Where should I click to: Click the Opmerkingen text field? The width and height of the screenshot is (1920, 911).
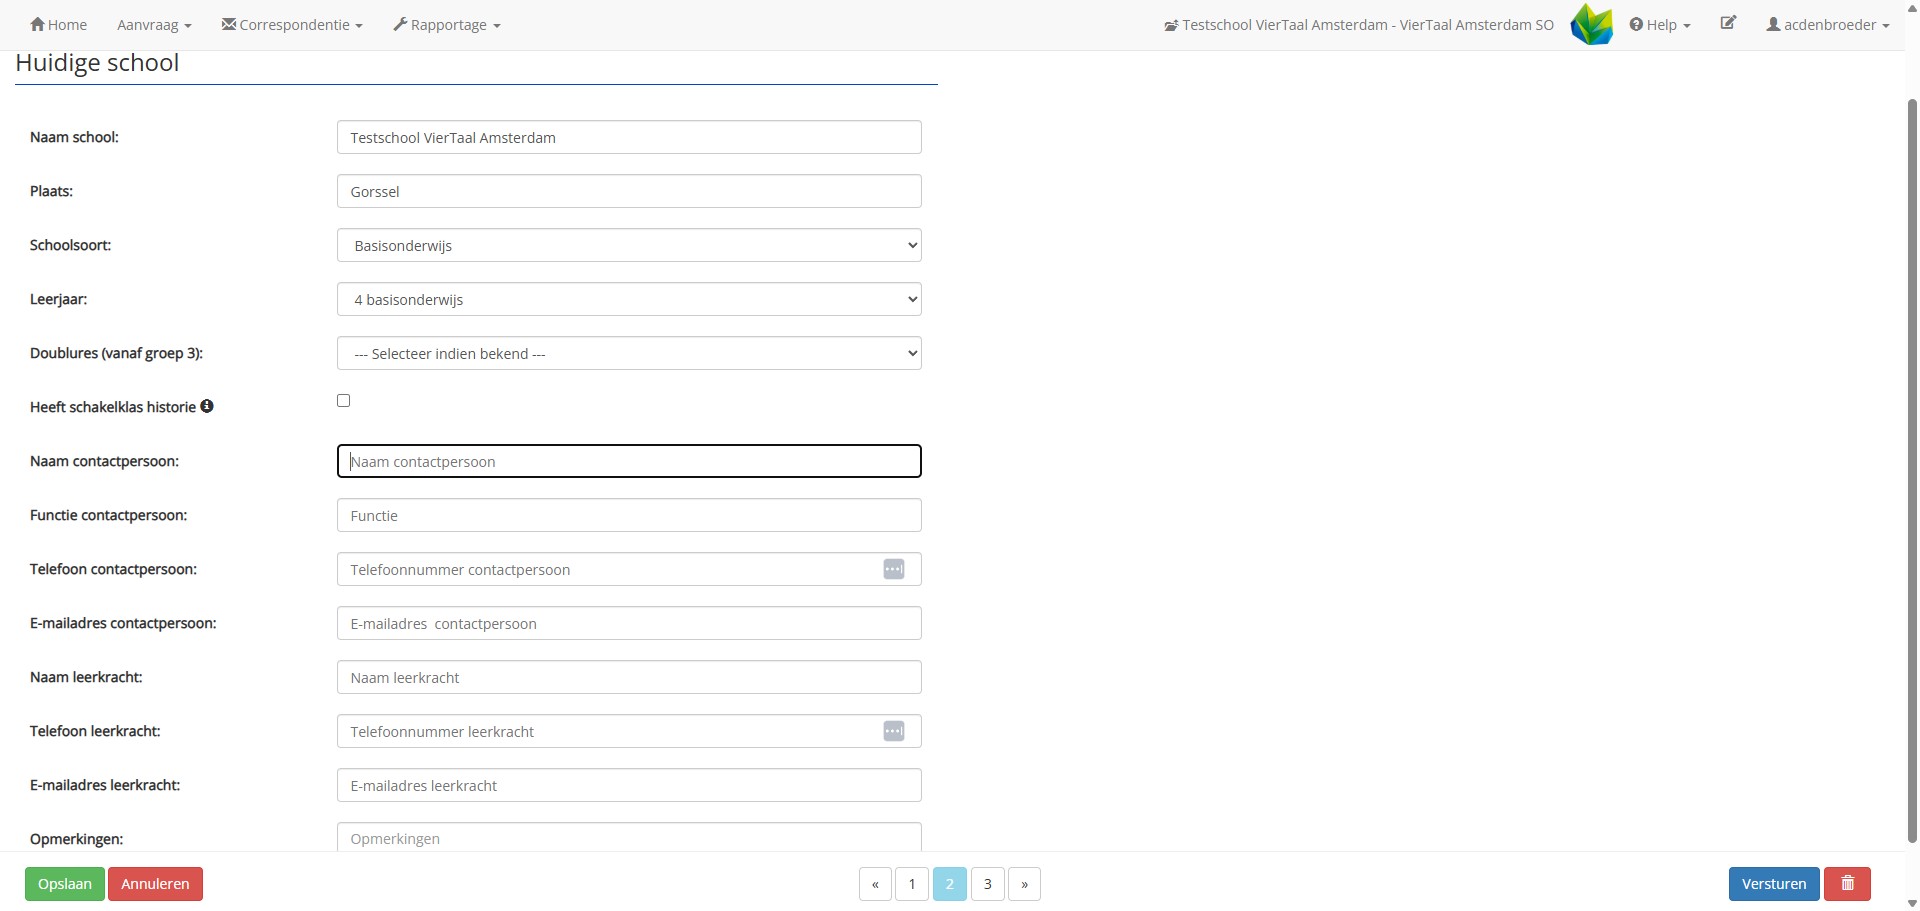[x=629, y=838]
